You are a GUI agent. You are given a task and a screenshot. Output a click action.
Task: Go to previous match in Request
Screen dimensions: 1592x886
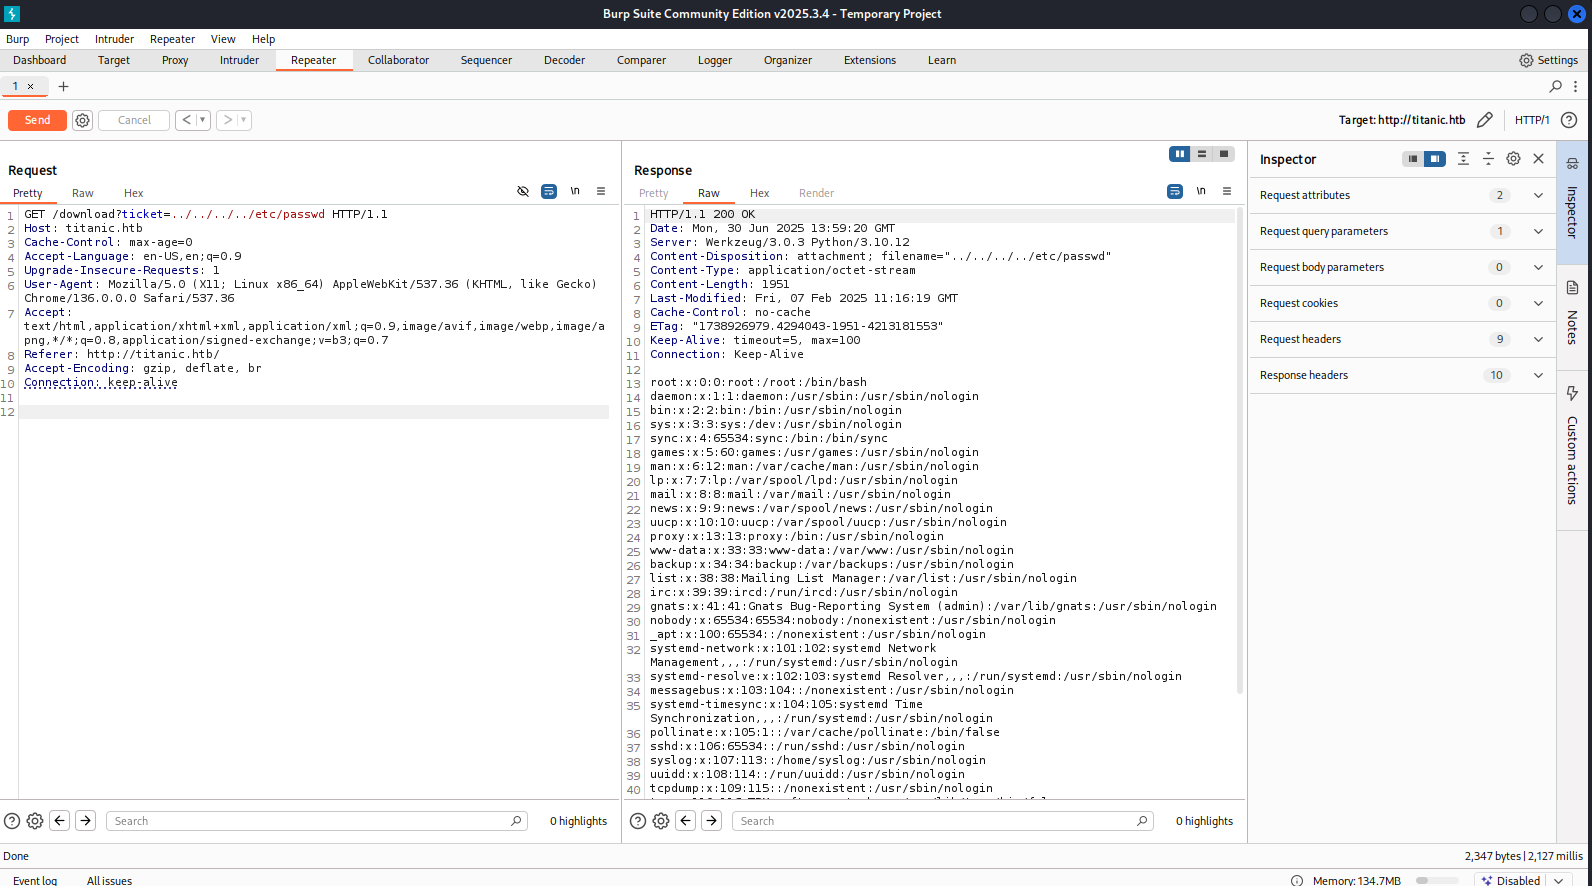[x=60, y=821]
